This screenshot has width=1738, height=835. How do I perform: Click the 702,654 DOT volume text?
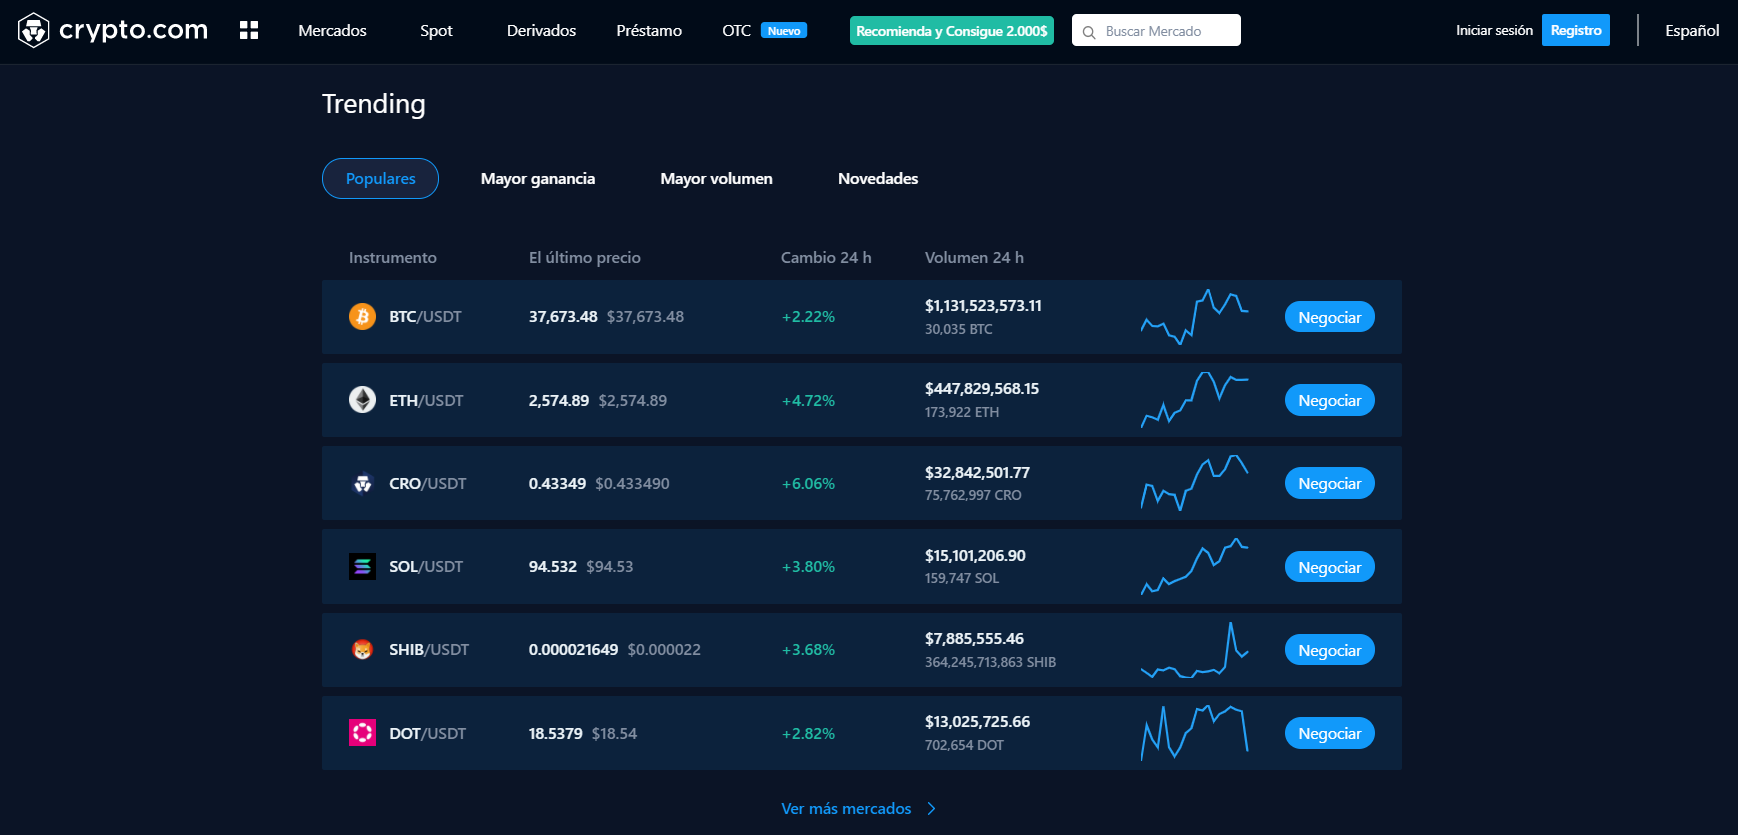(964, 745)
